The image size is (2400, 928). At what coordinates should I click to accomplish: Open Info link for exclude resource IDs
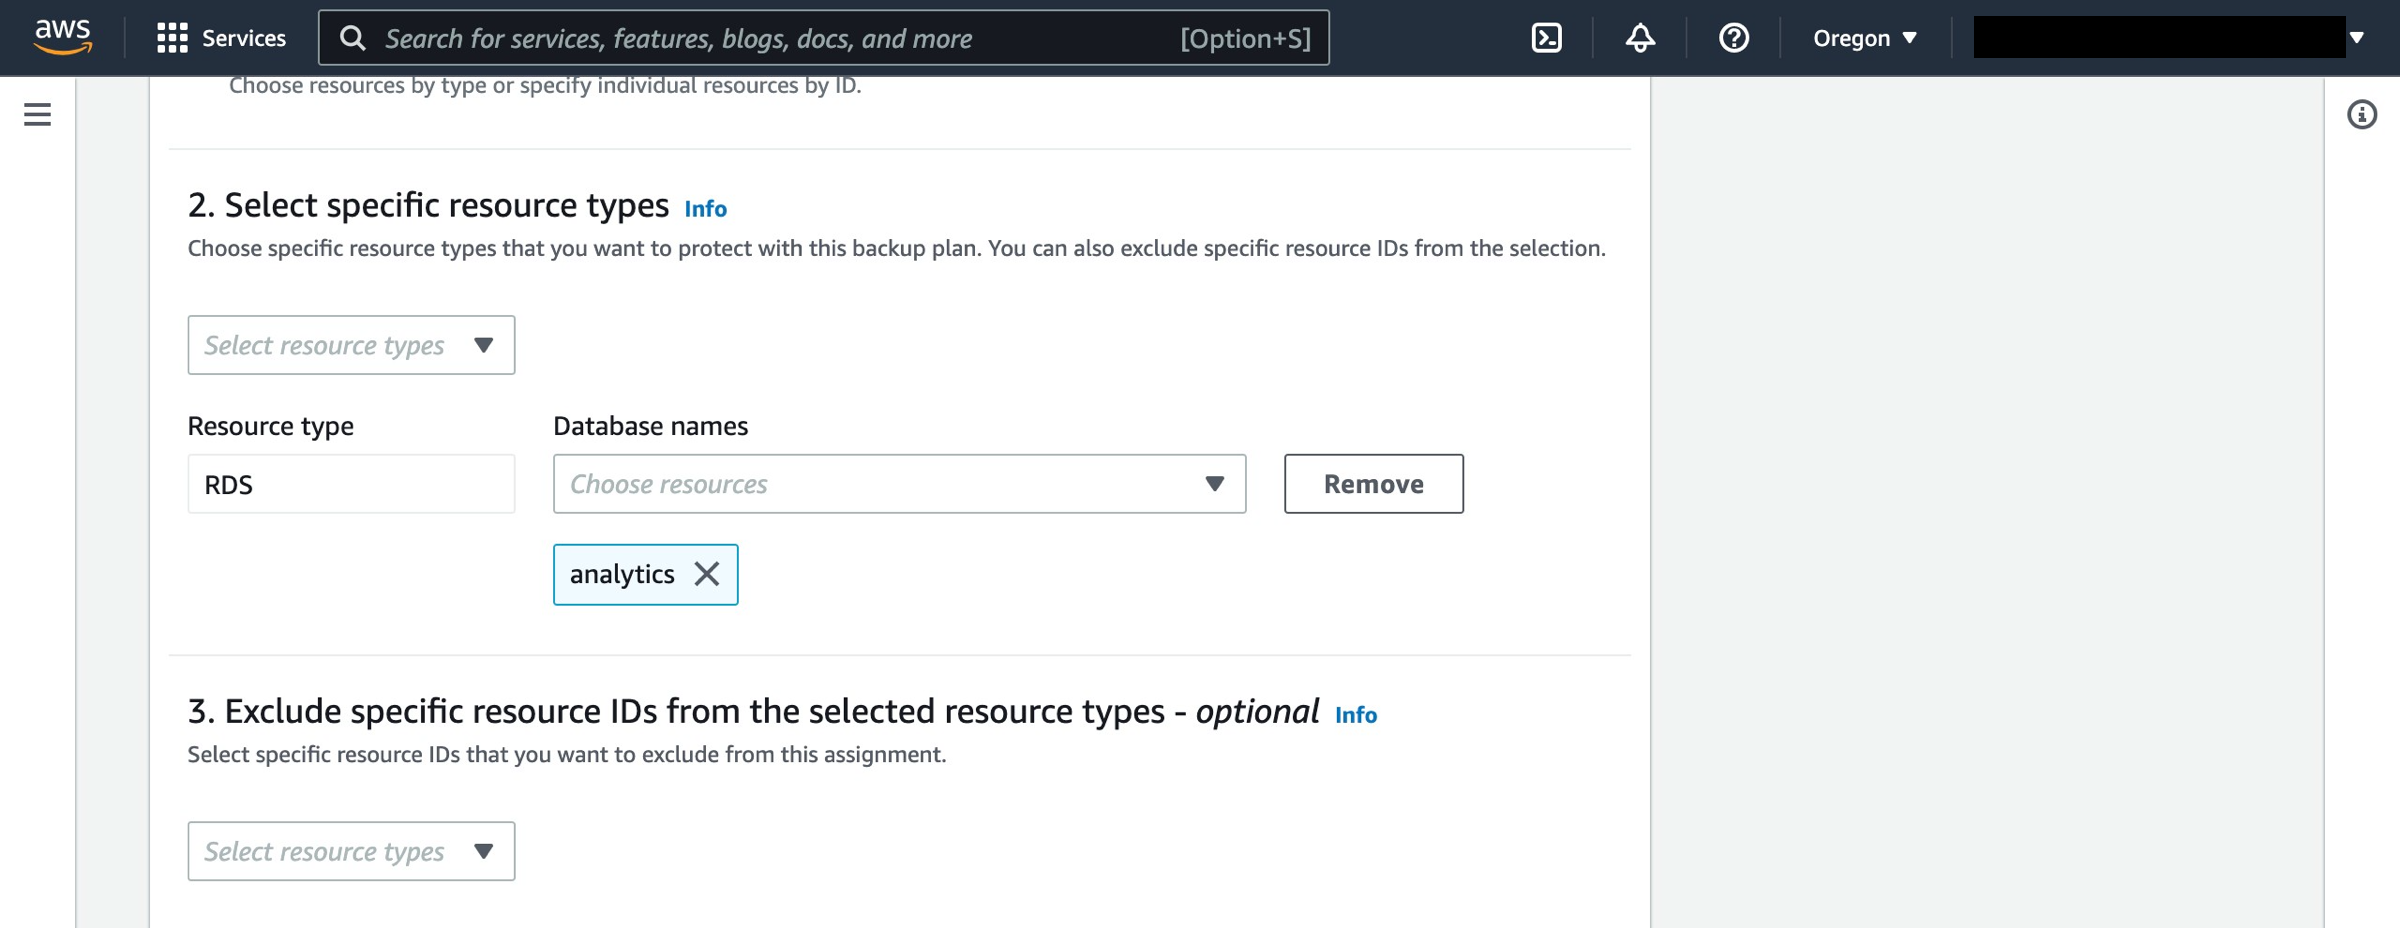[x=1356, y=715]
